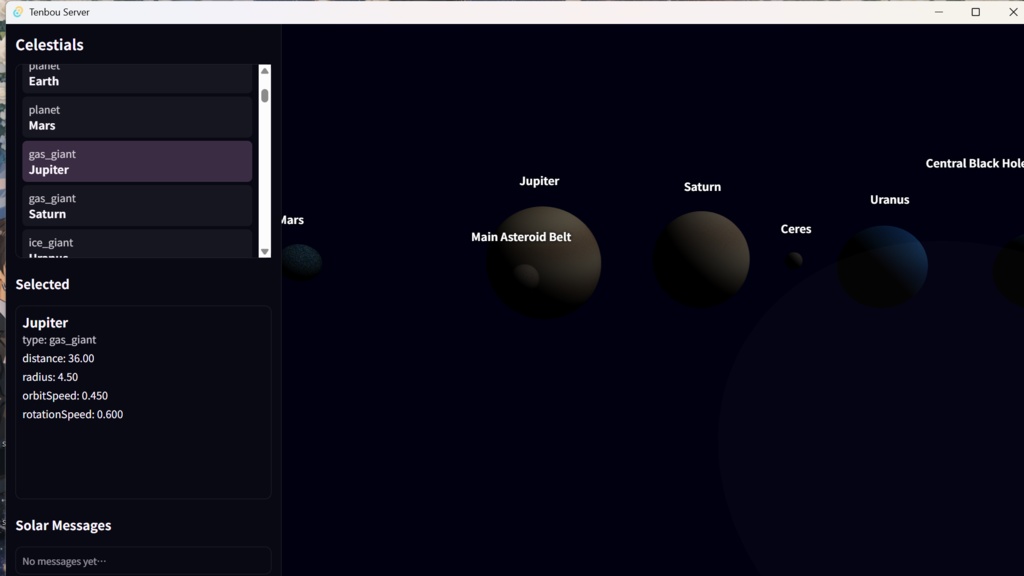Click the scrollbar up arrow in the list
Image resolution: width=1024 pixels, height=576 pixels.
(264, 70)
